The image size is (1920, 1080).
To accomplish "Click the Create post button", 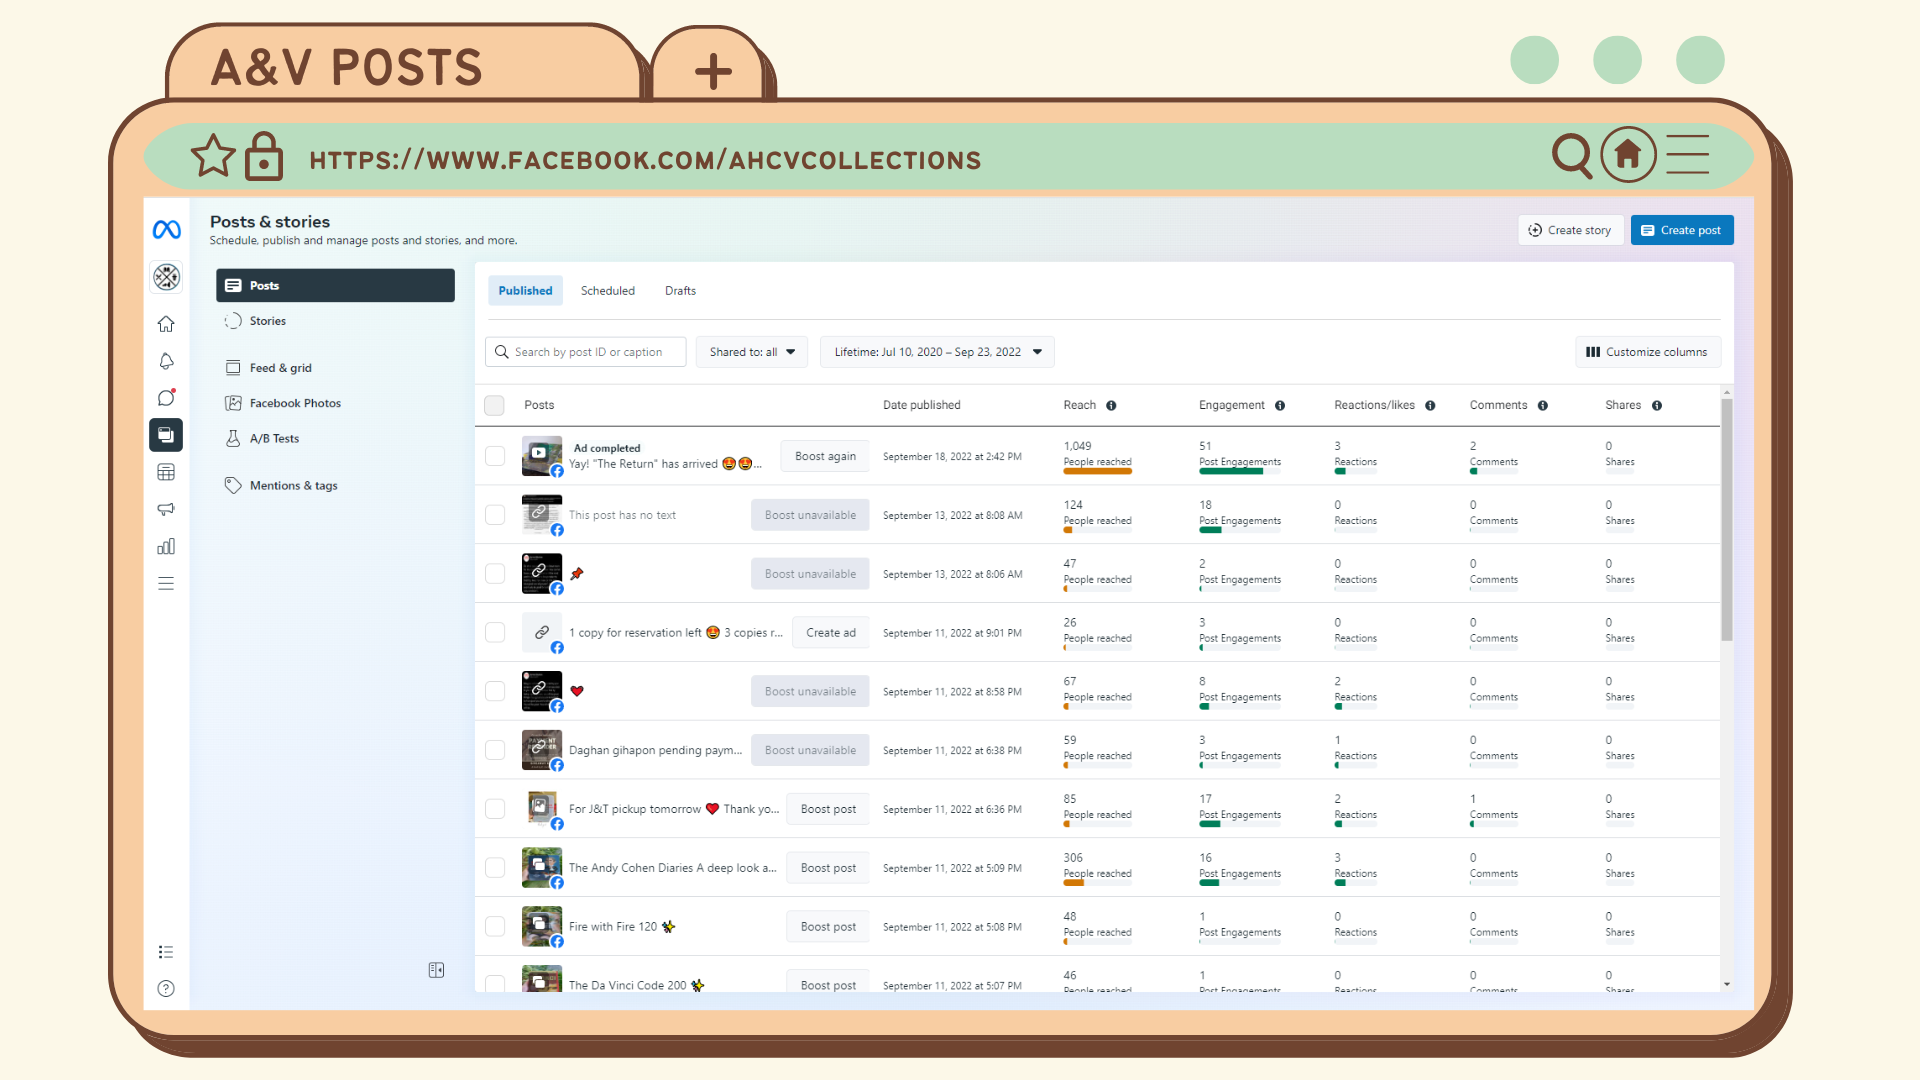I will point(1681,230).
